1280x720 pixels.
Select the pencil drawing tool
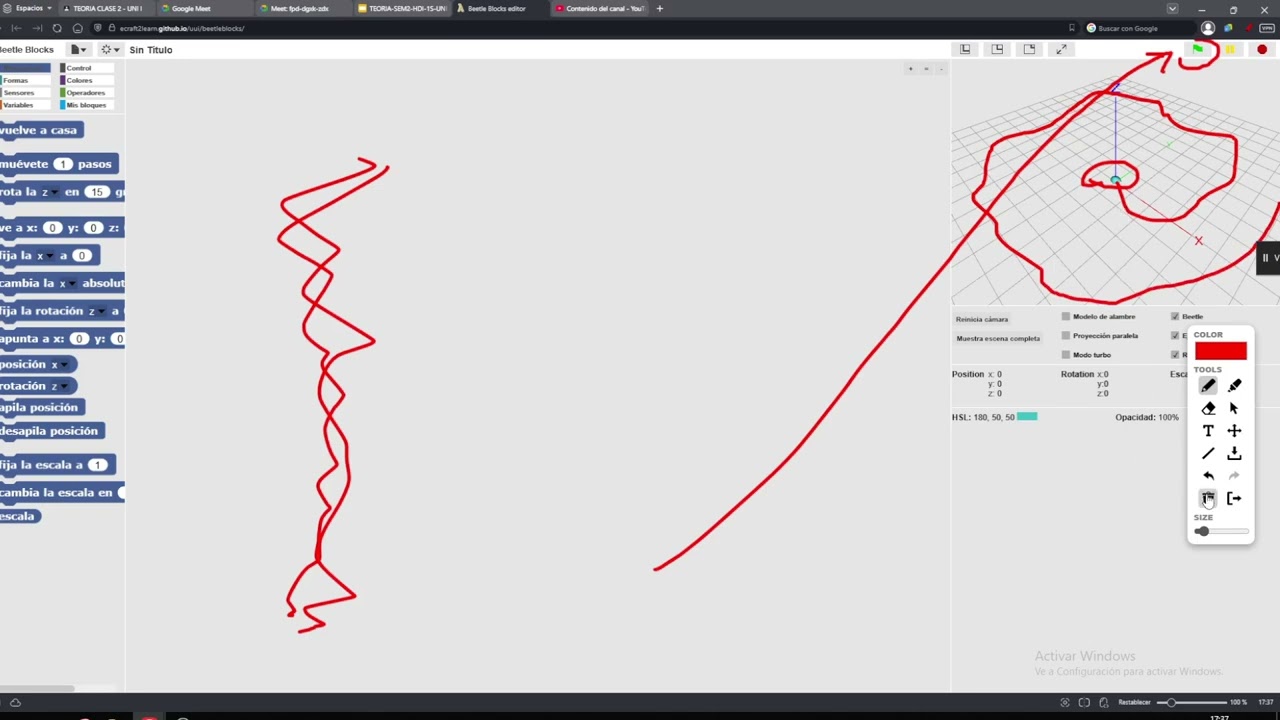[x=1208, y=386]
